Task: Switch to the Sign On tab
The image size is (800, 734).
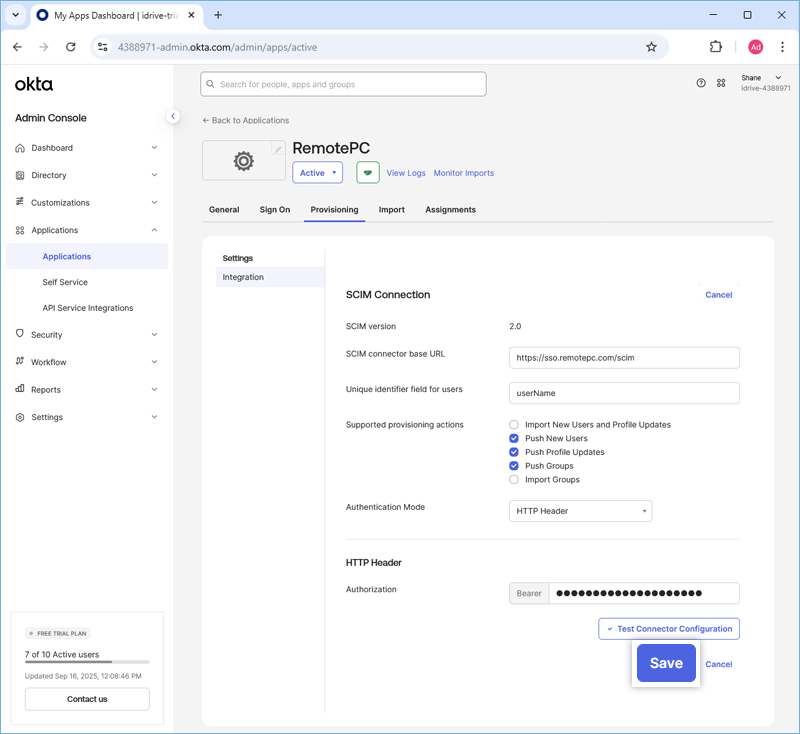Action: pos(275,210)
